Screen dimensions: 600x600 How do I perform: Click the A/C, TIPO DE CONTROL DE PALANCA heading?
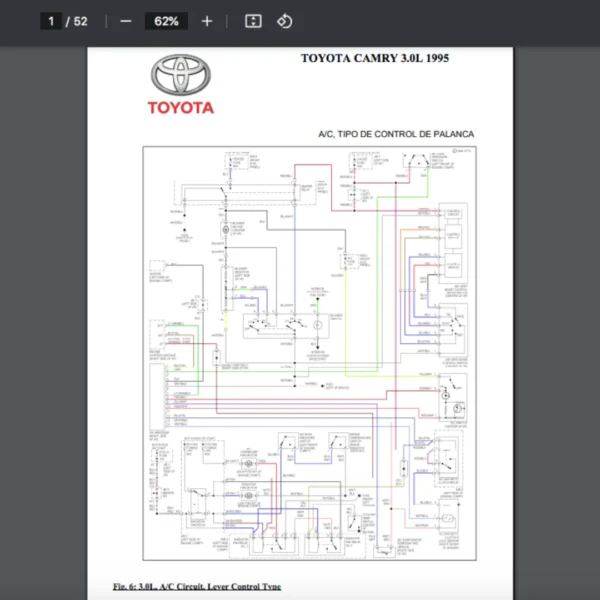[x=395, y=134]
